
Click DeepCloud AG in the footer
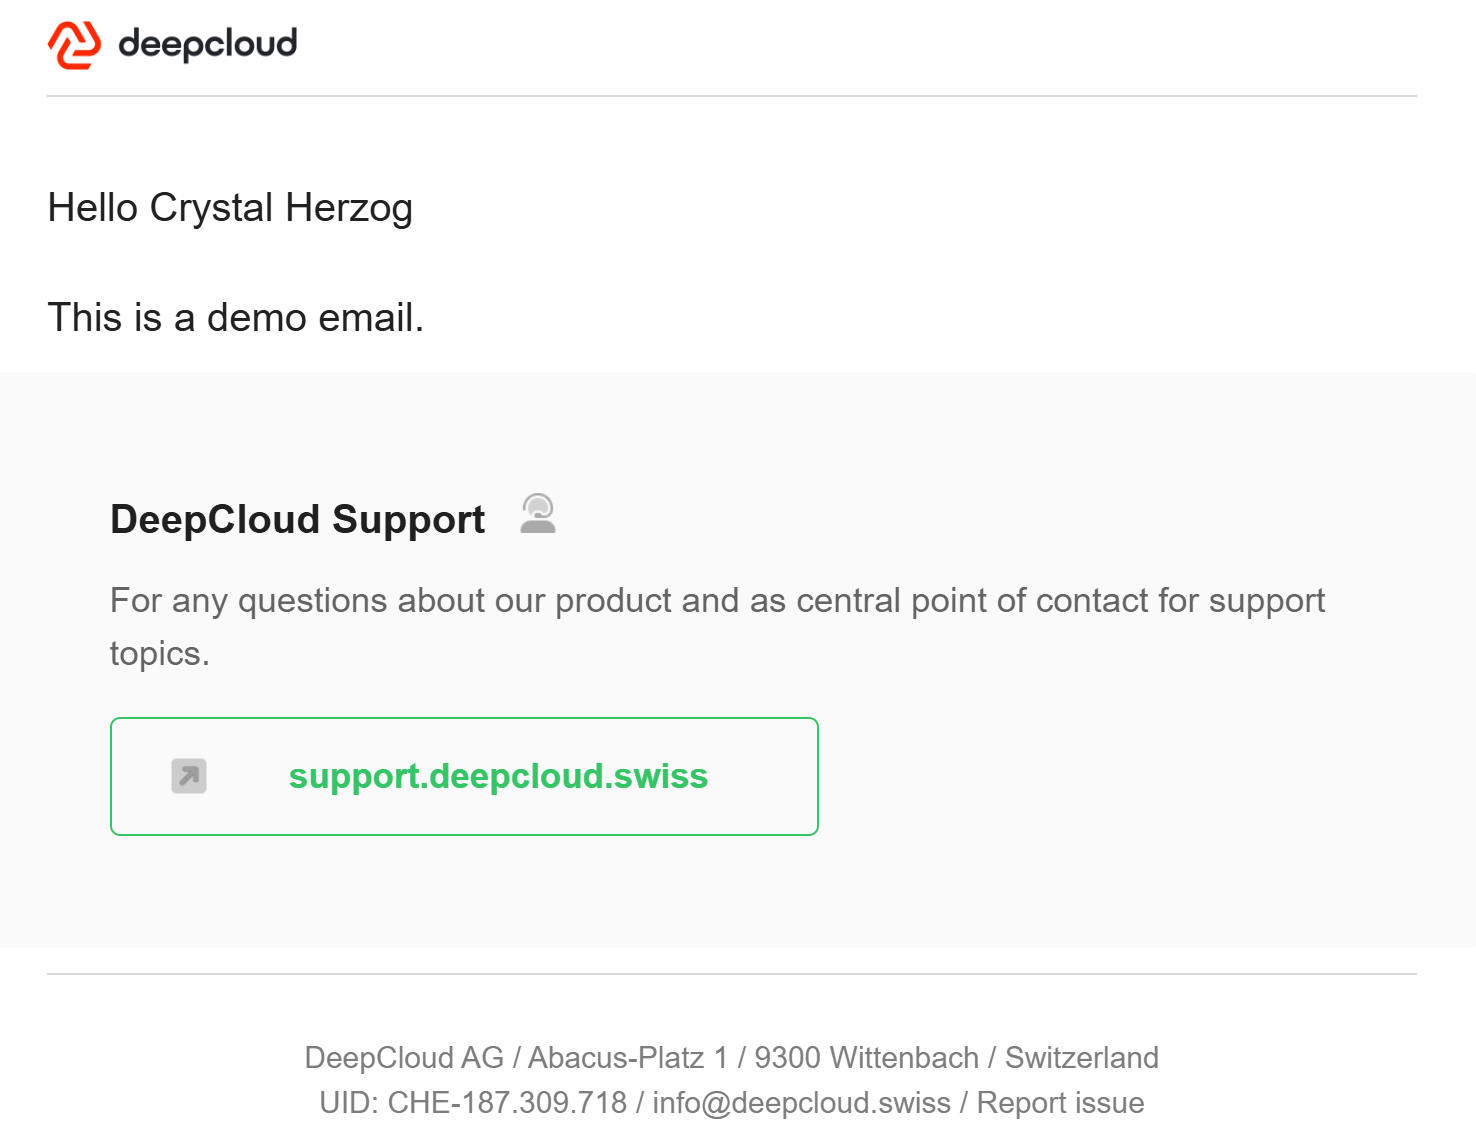[404, 1057]
